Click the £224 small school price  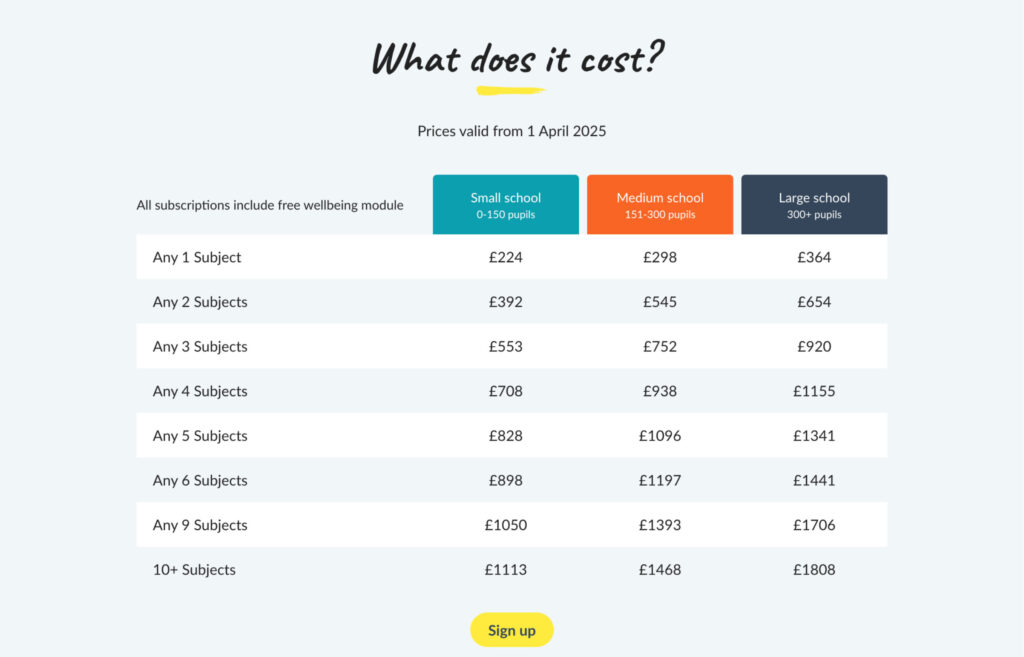[505, 257]
